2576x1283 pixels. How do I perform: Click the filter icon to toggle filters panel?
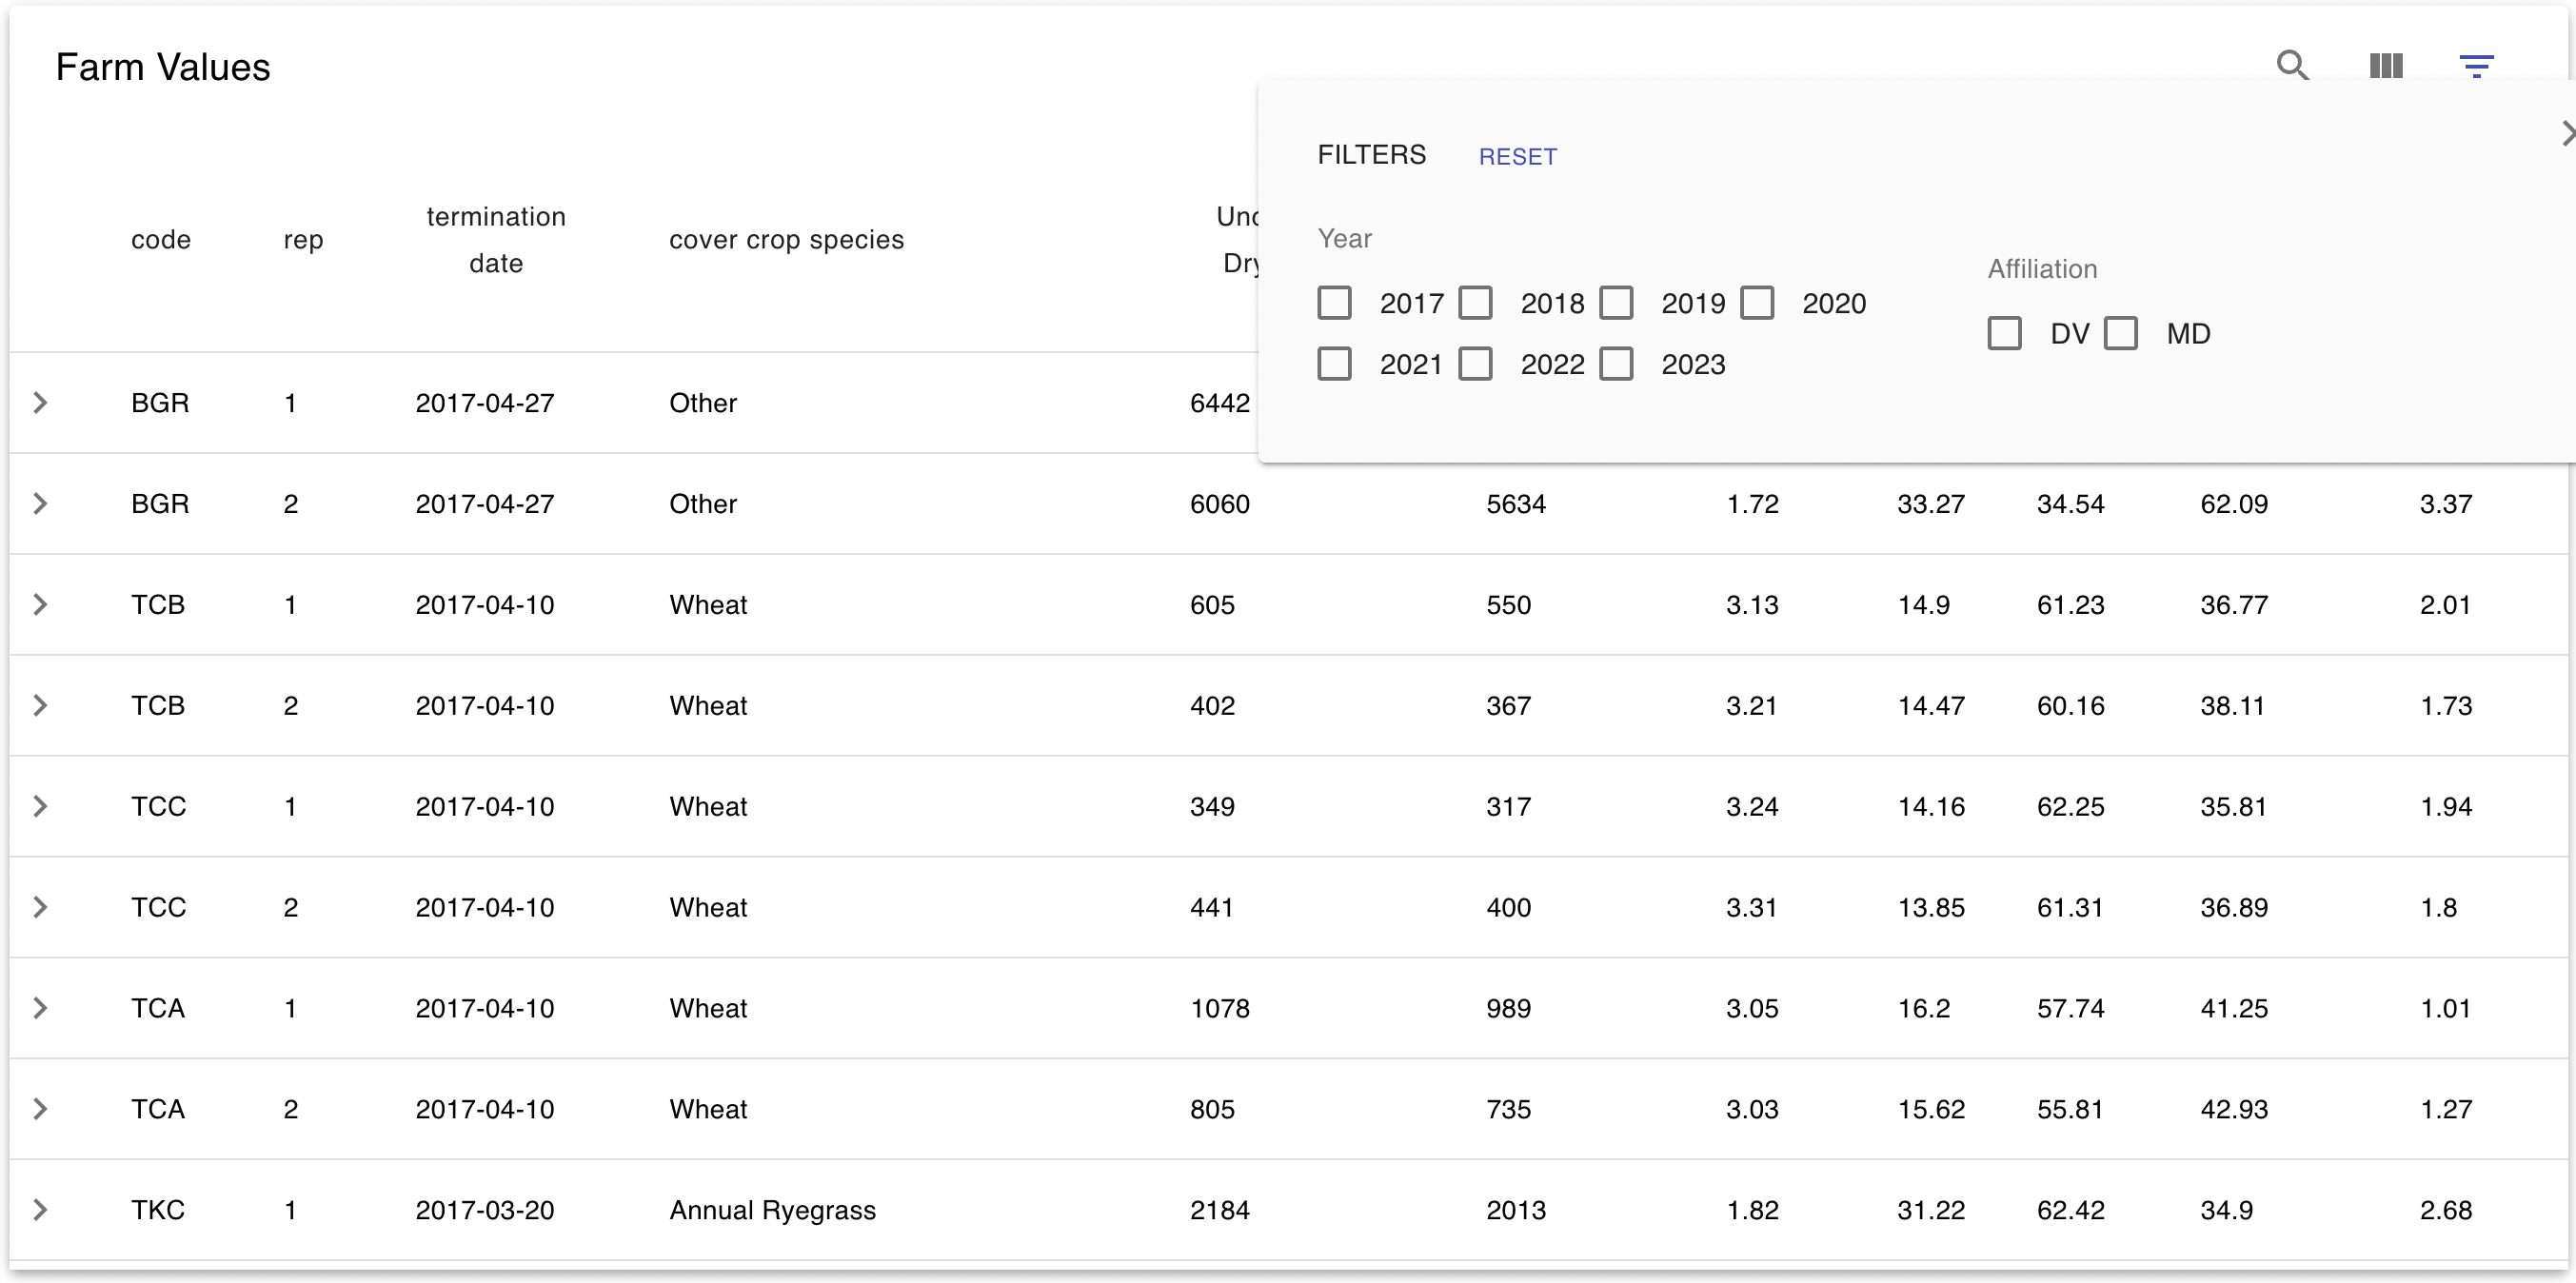point(2478,65)
